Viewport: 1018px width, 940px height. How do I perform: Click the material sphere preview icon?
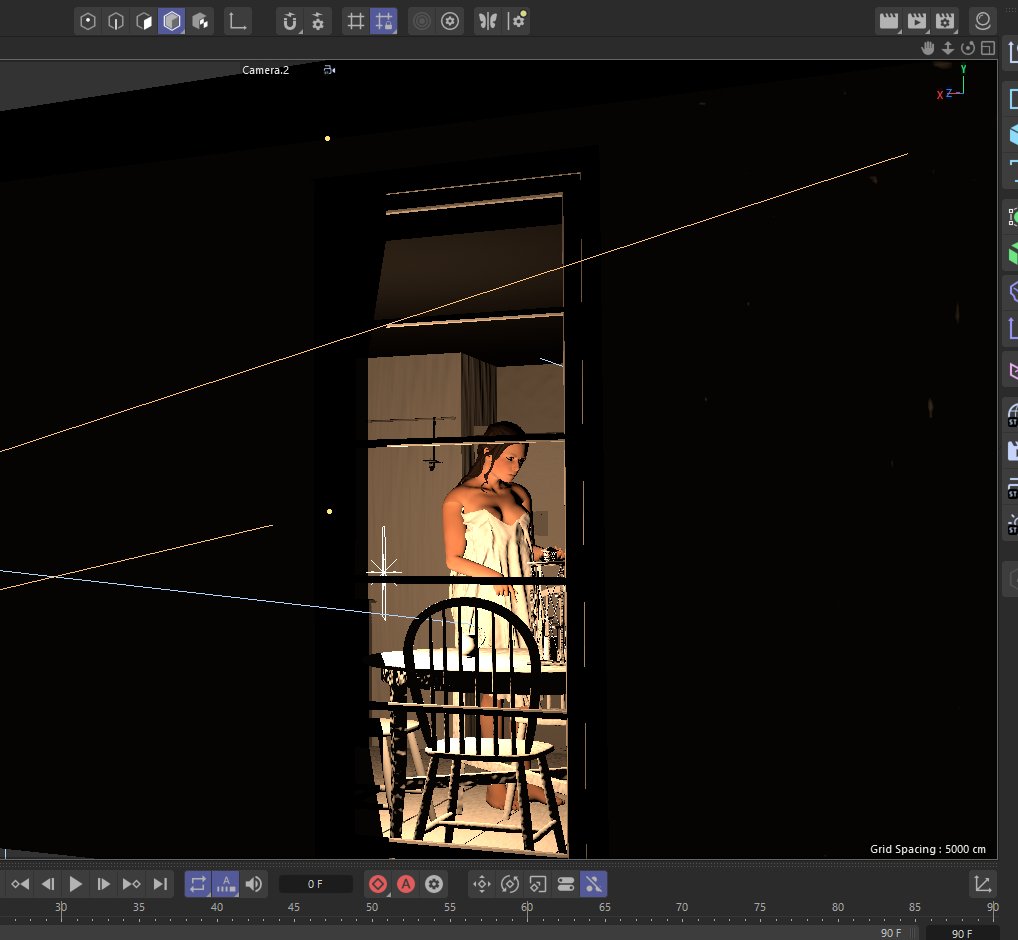983,21
